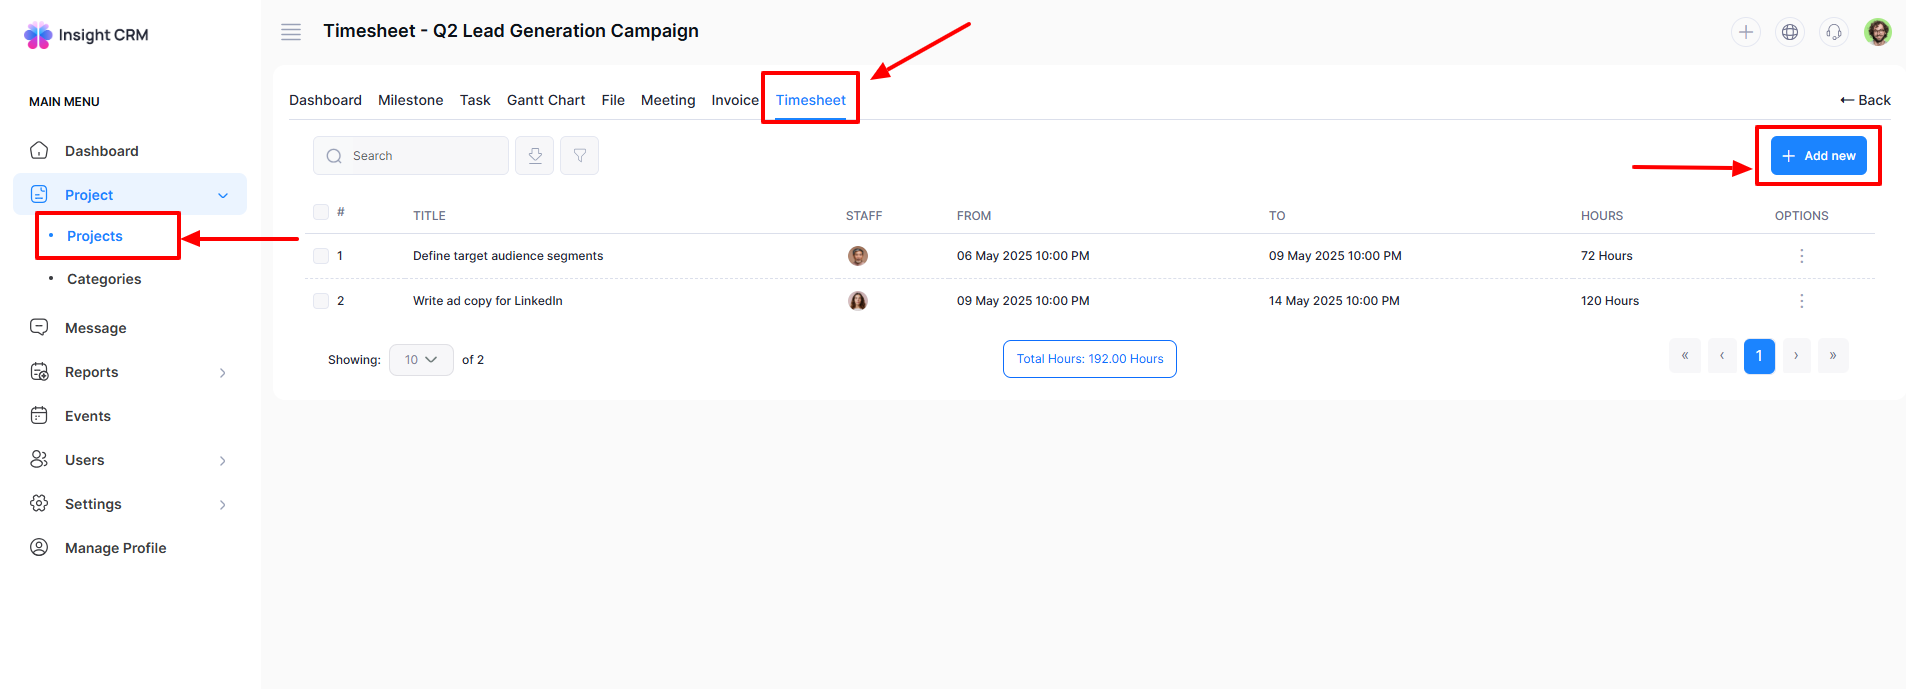The image size is (1906, 689).
Task: Click the download export icon
Action: [x=535, y=156]
